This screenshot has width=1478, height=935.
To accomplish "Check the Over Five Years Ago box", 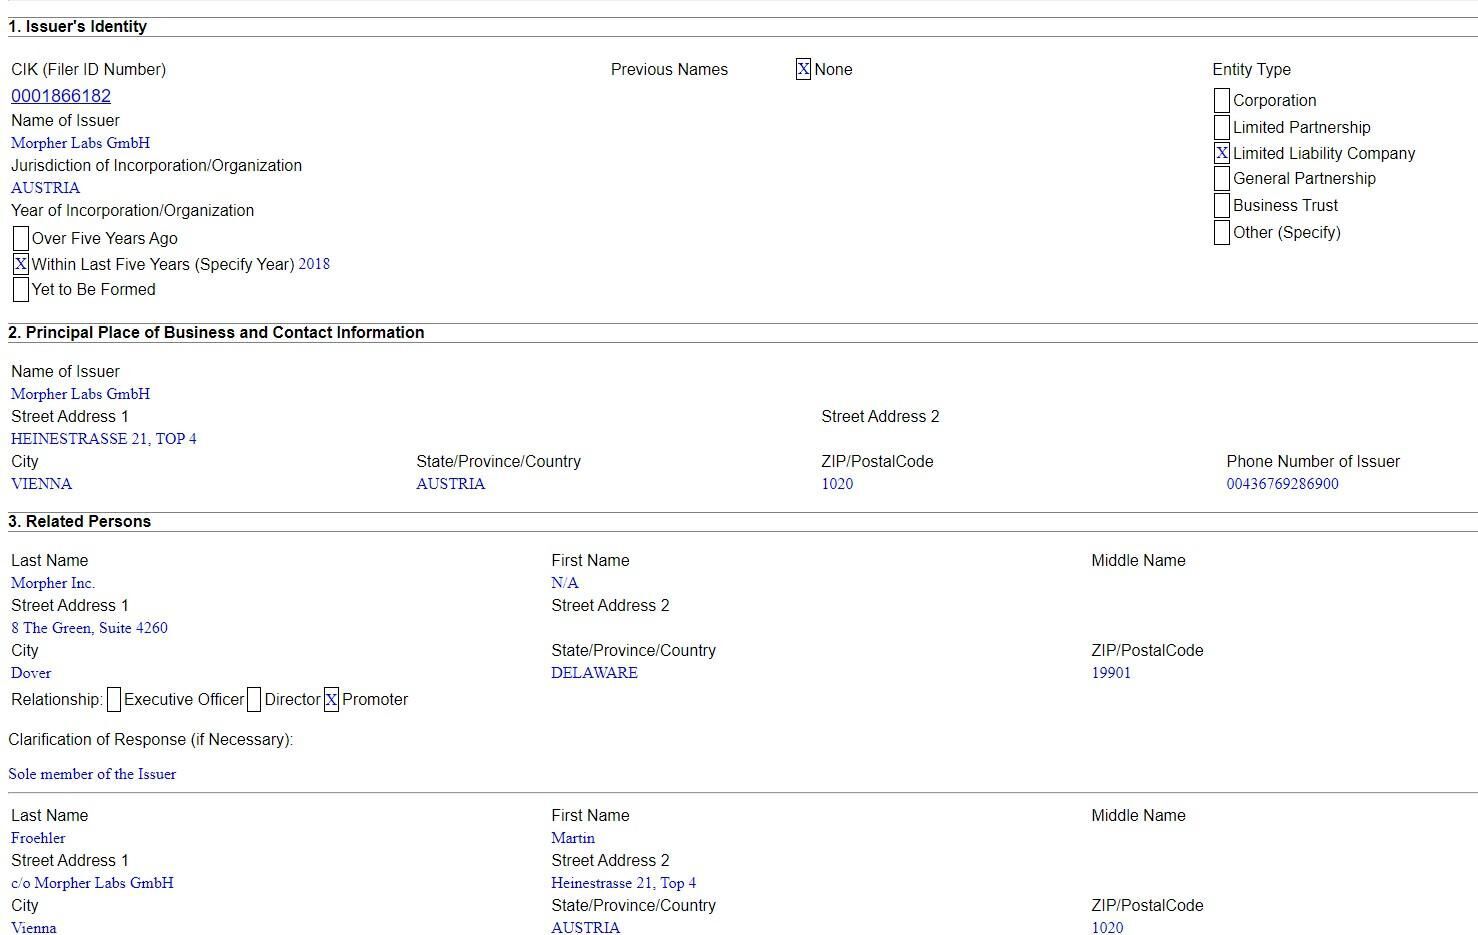I will click(20, 238).
